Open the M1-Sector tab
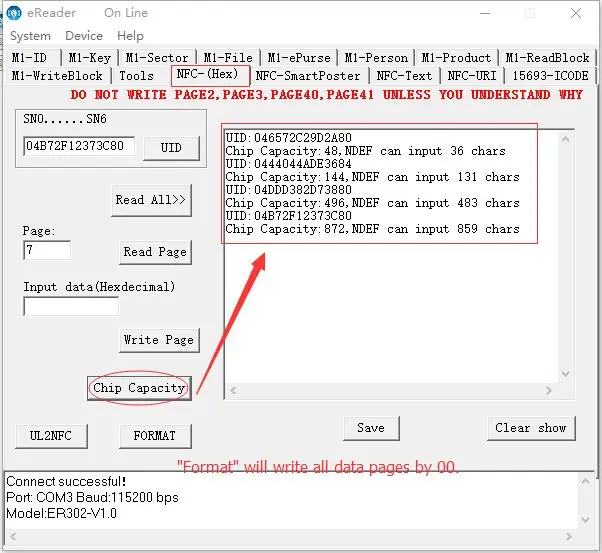Image resolution: width=602 pixels, height=553 pixels. click(x=157, y=58)
